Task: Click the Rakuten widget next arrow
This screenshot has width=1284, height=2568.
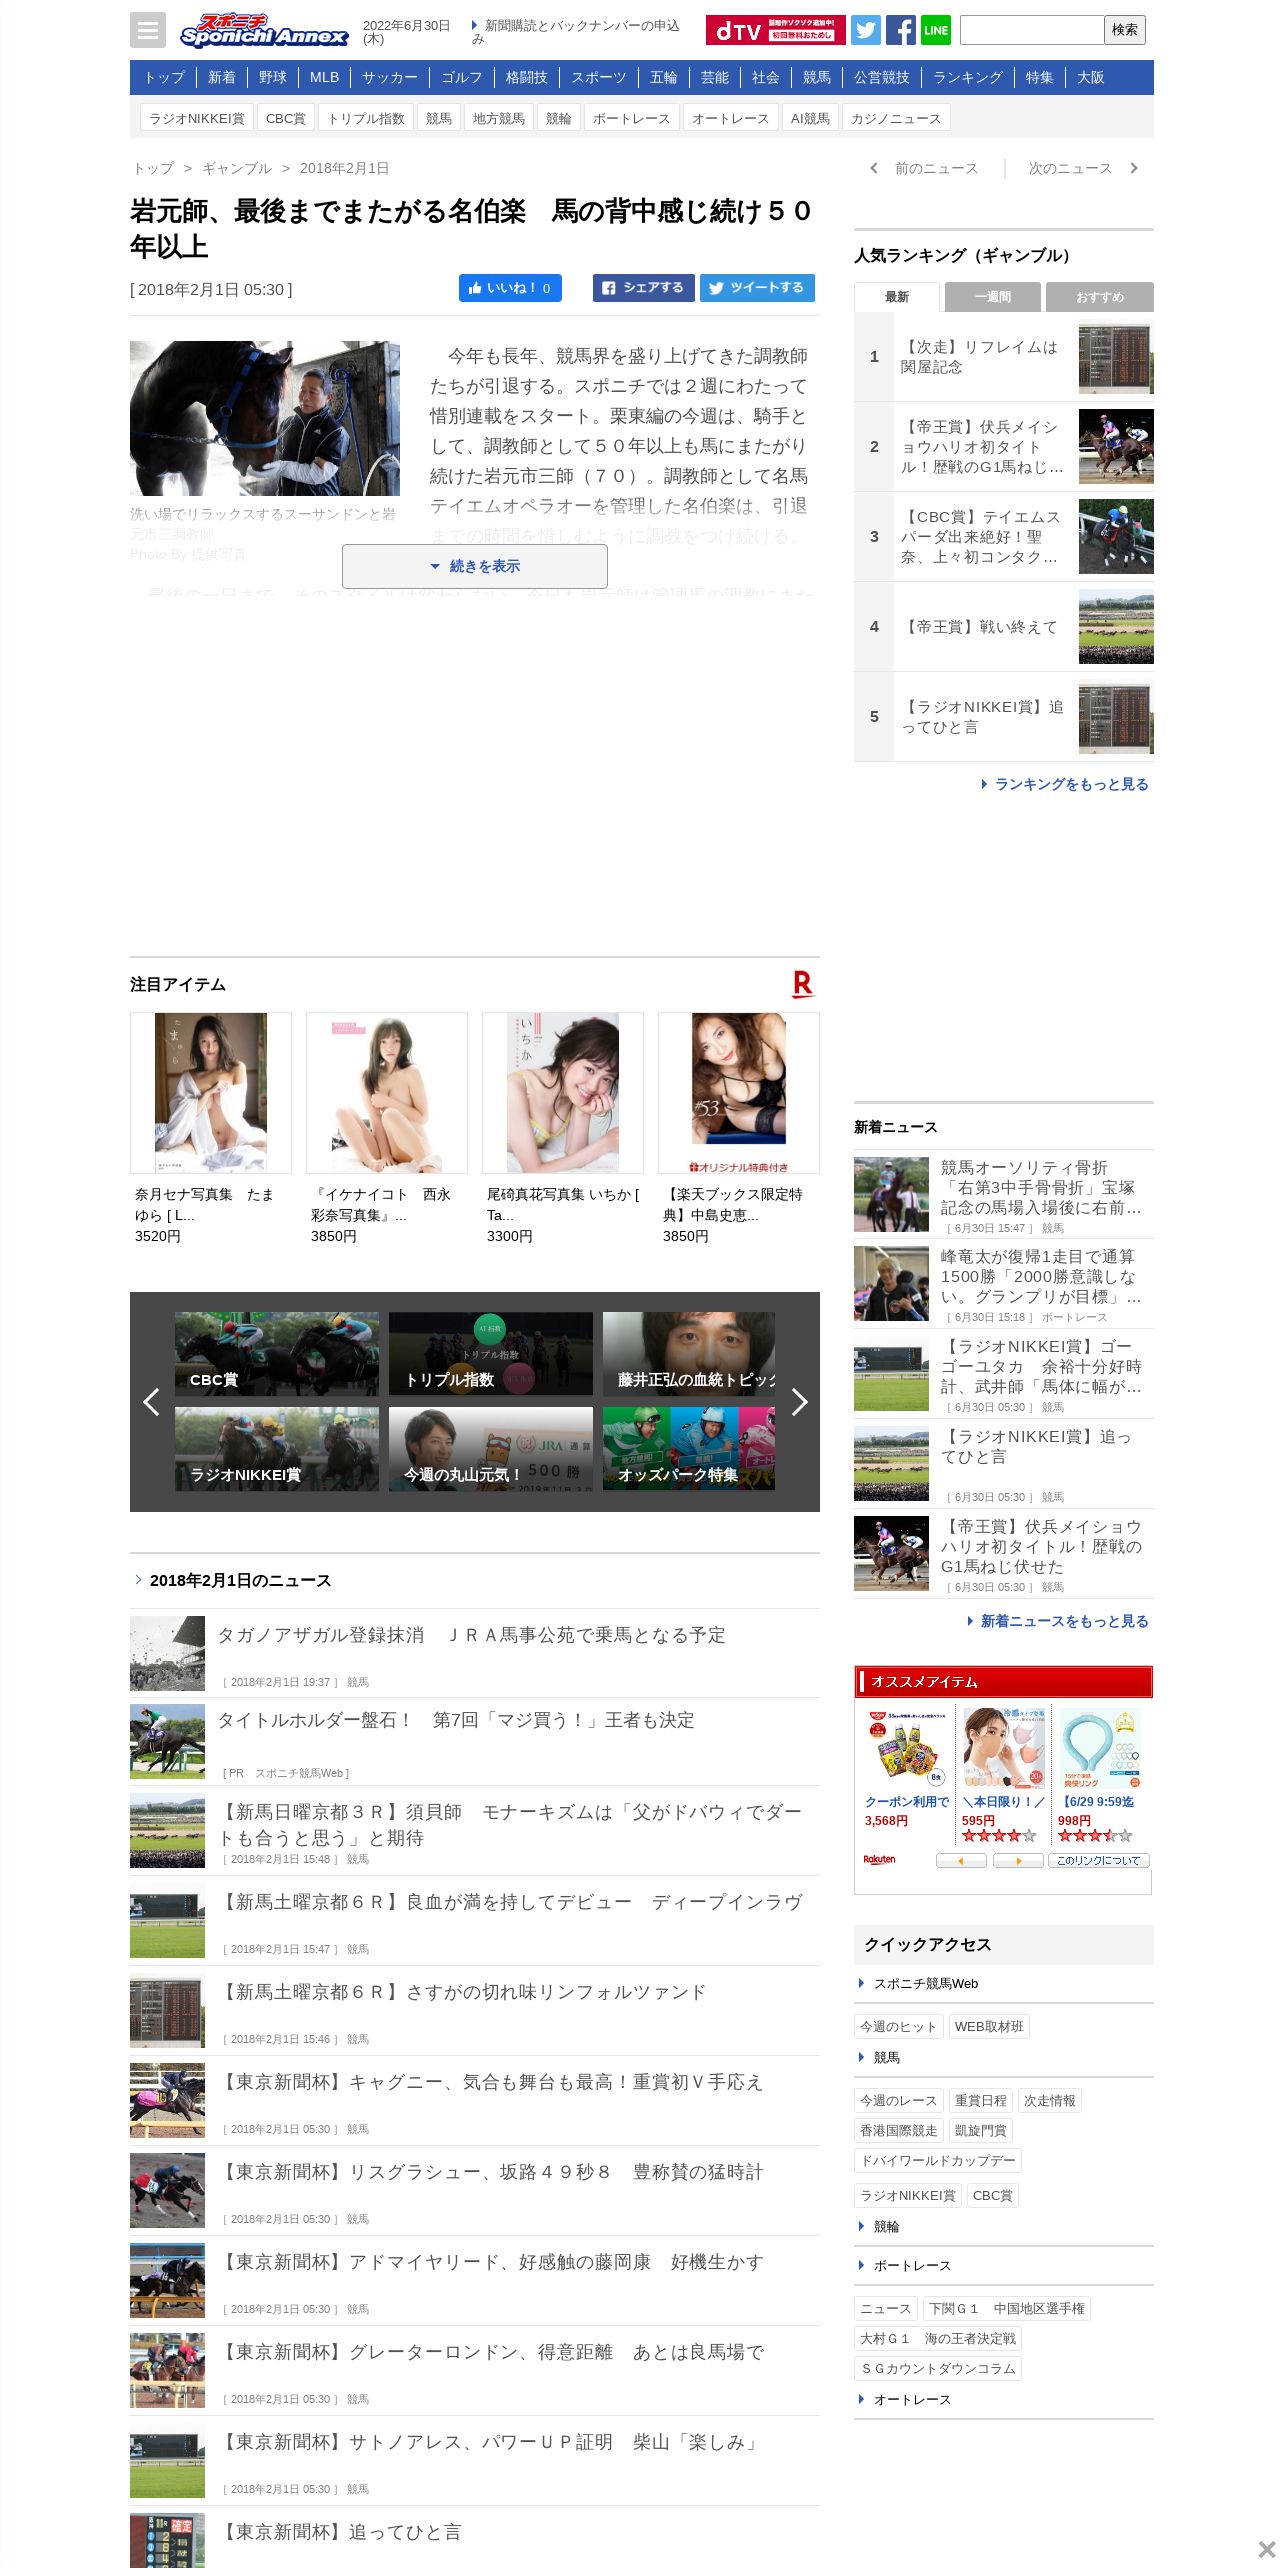Action: coord(1018,1860)
